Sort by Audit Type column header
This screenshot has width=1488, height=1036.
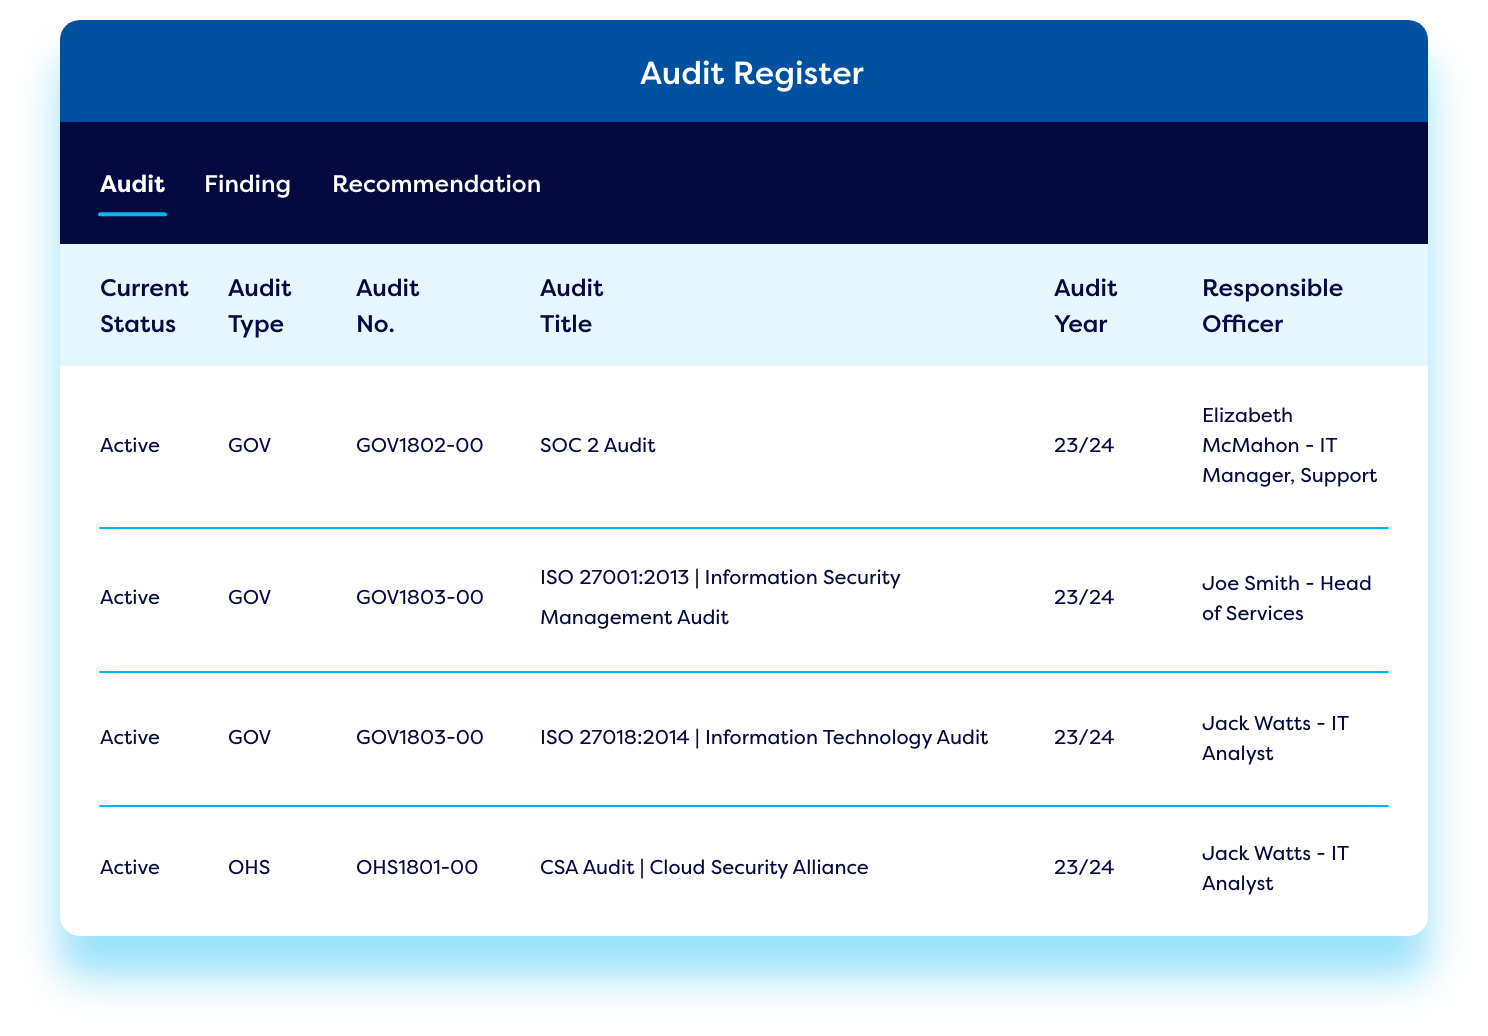pyautogui.click(x=259, y=306)
